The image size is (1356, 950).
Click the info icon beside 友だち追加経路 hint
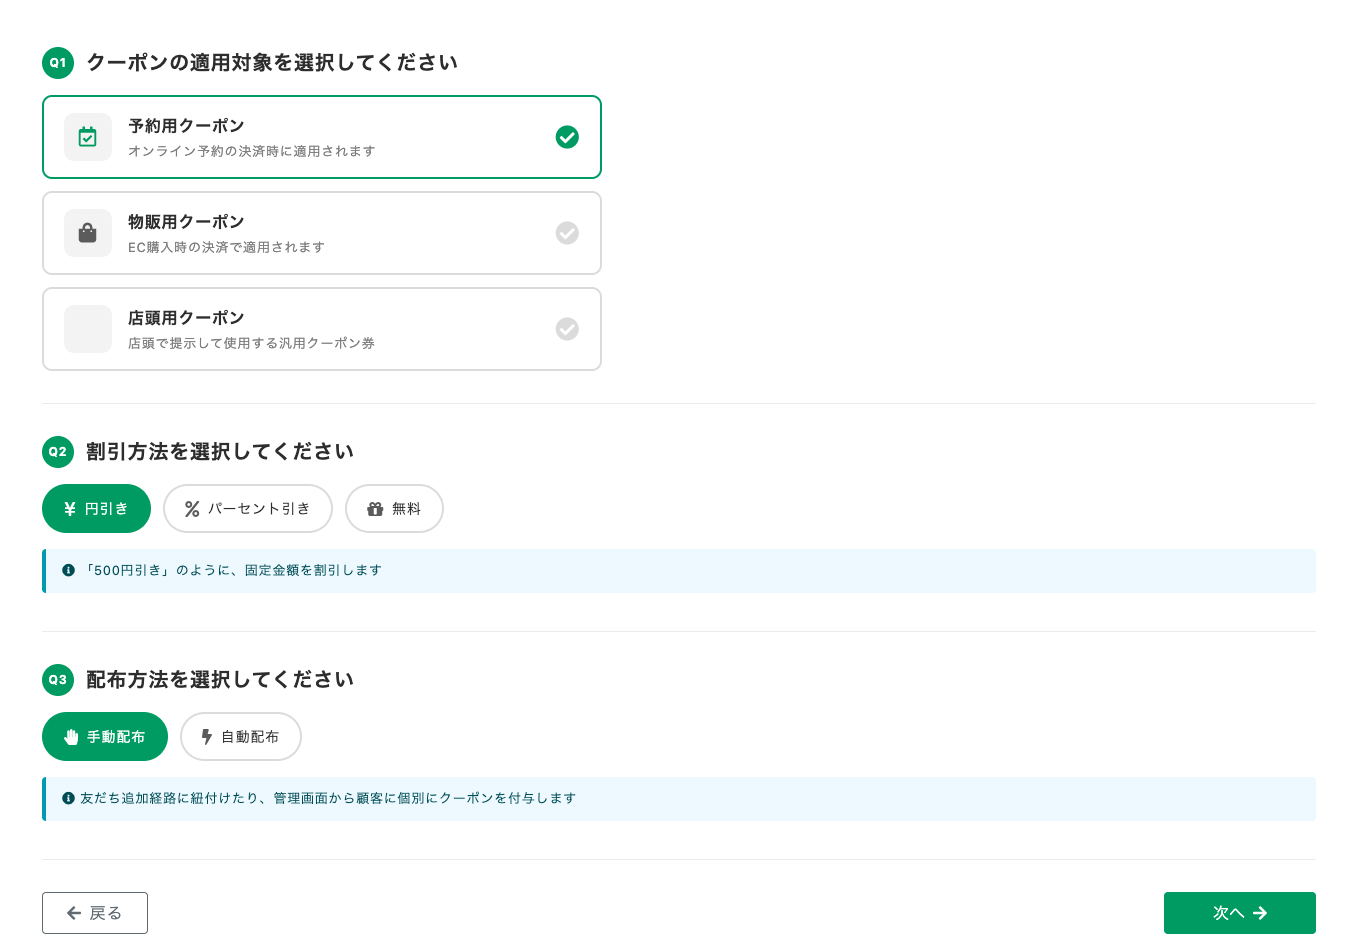[68, 798]
